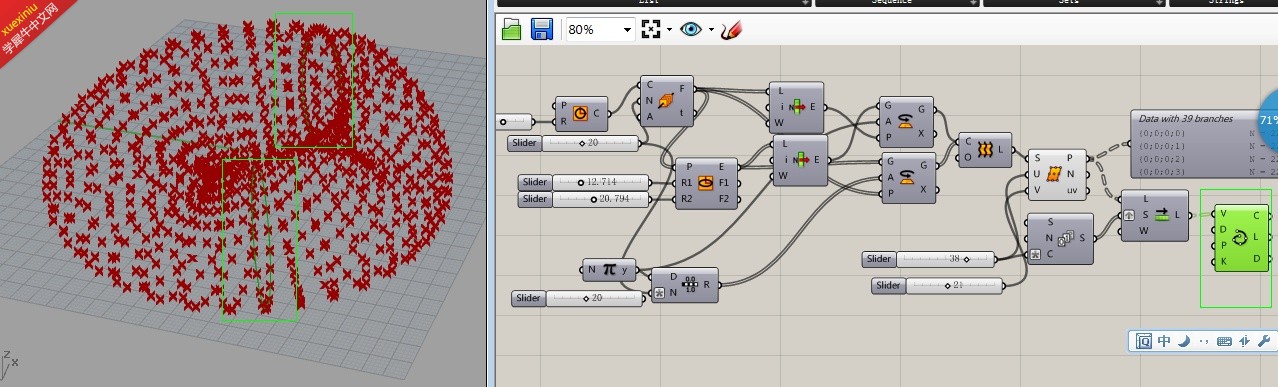Toggle the 中 Chinese input mode button

(x=1165, y=341)
